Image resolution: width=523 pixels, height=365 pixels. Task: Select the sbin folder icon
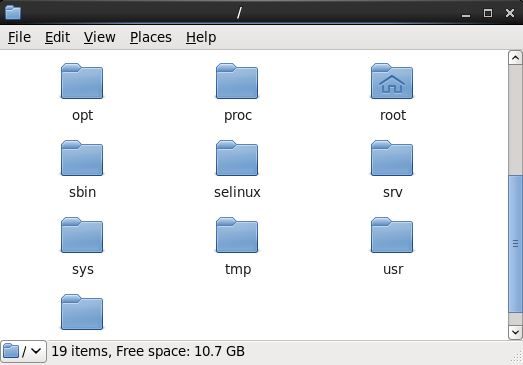[x=82, y=158]
